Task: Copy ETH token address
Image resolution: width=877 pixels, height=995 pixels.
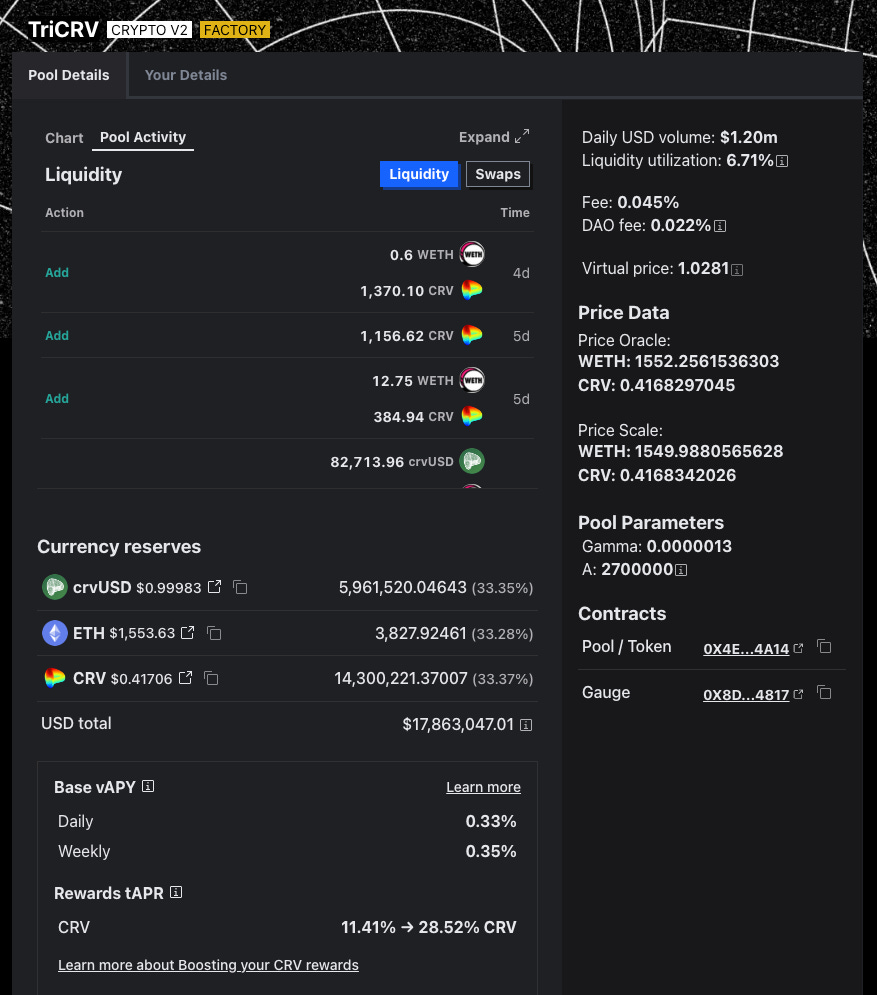Action: [214, 633]
